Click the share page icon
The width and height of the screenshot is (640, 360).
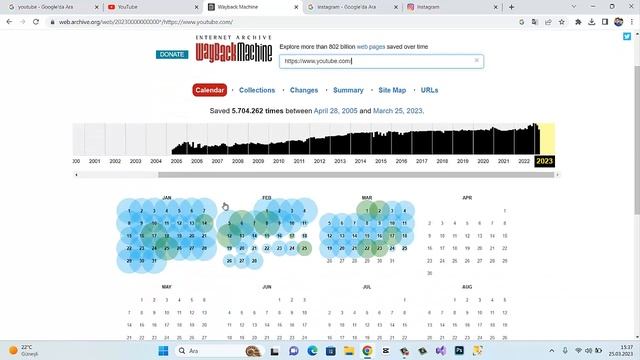pyautogui.click(x=548, y=22)
